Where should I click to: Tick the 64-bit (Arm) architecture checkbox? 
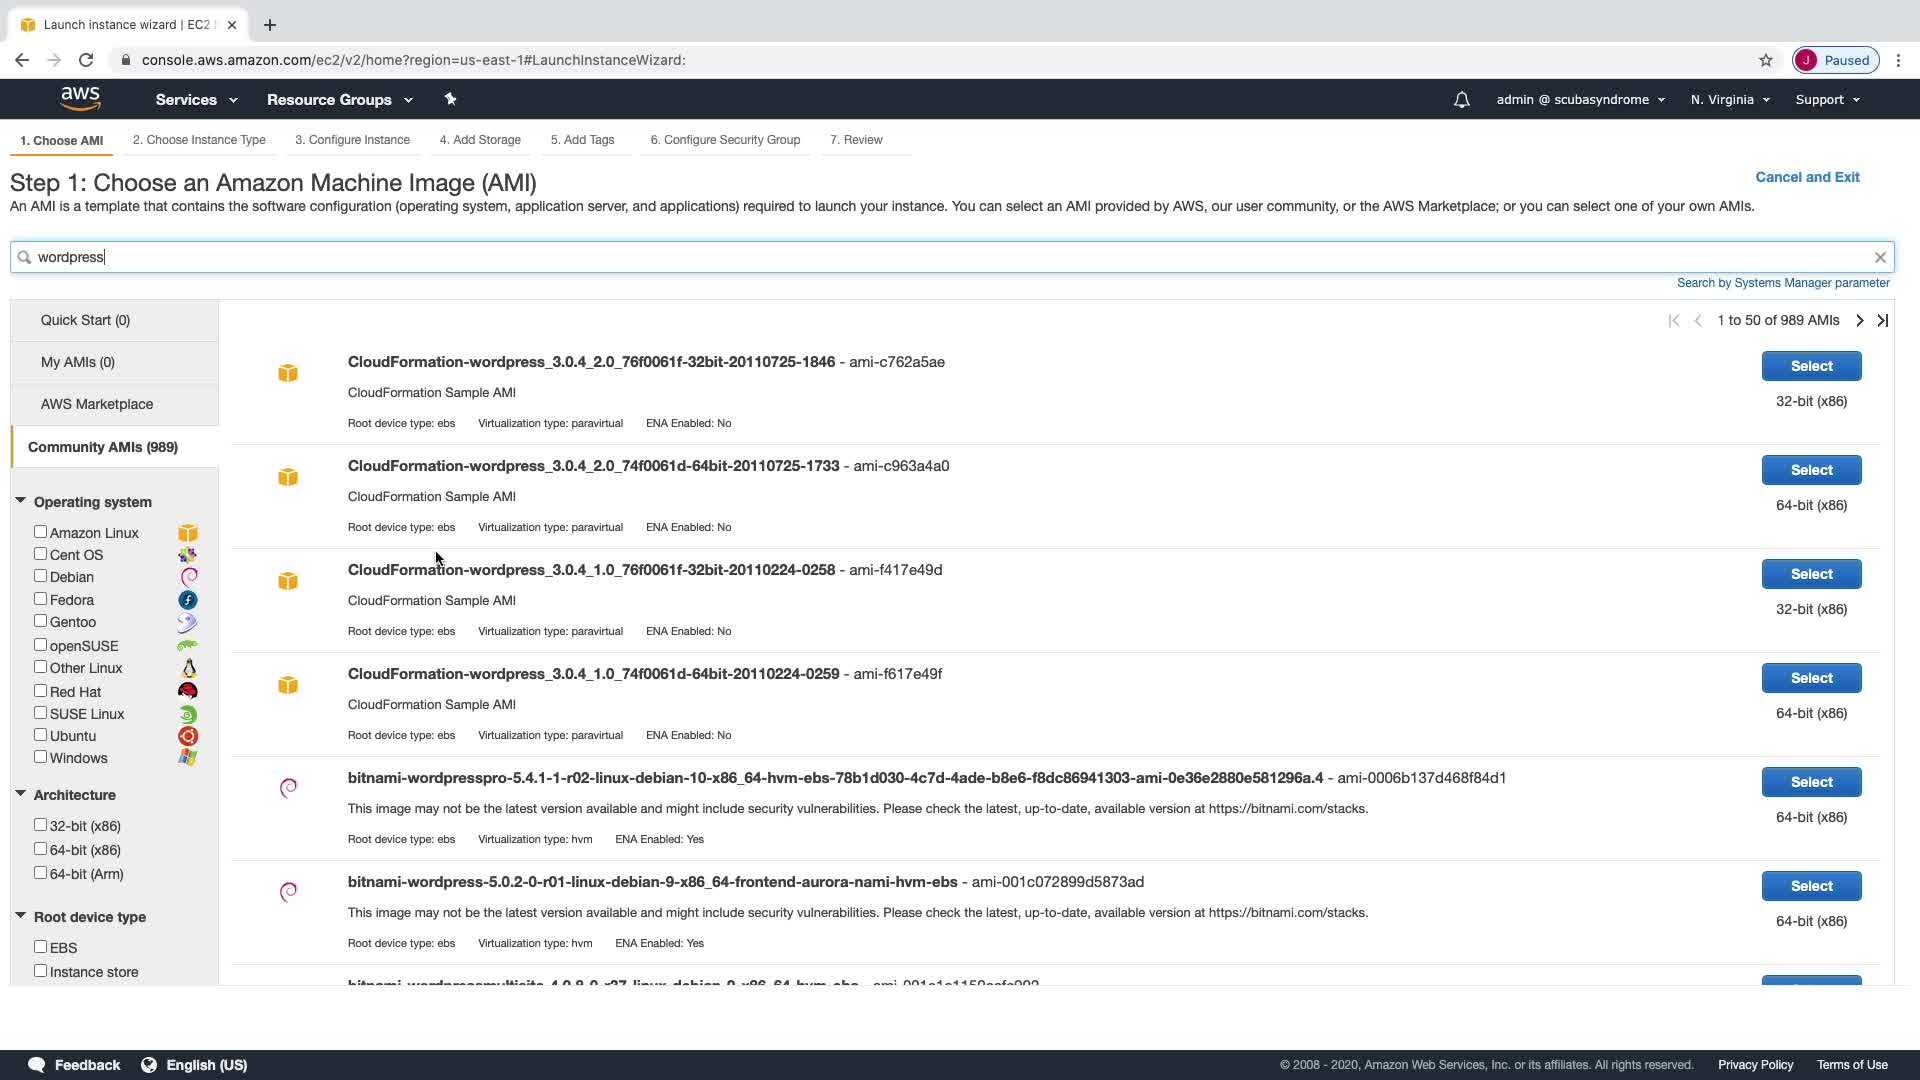(40, 873)
